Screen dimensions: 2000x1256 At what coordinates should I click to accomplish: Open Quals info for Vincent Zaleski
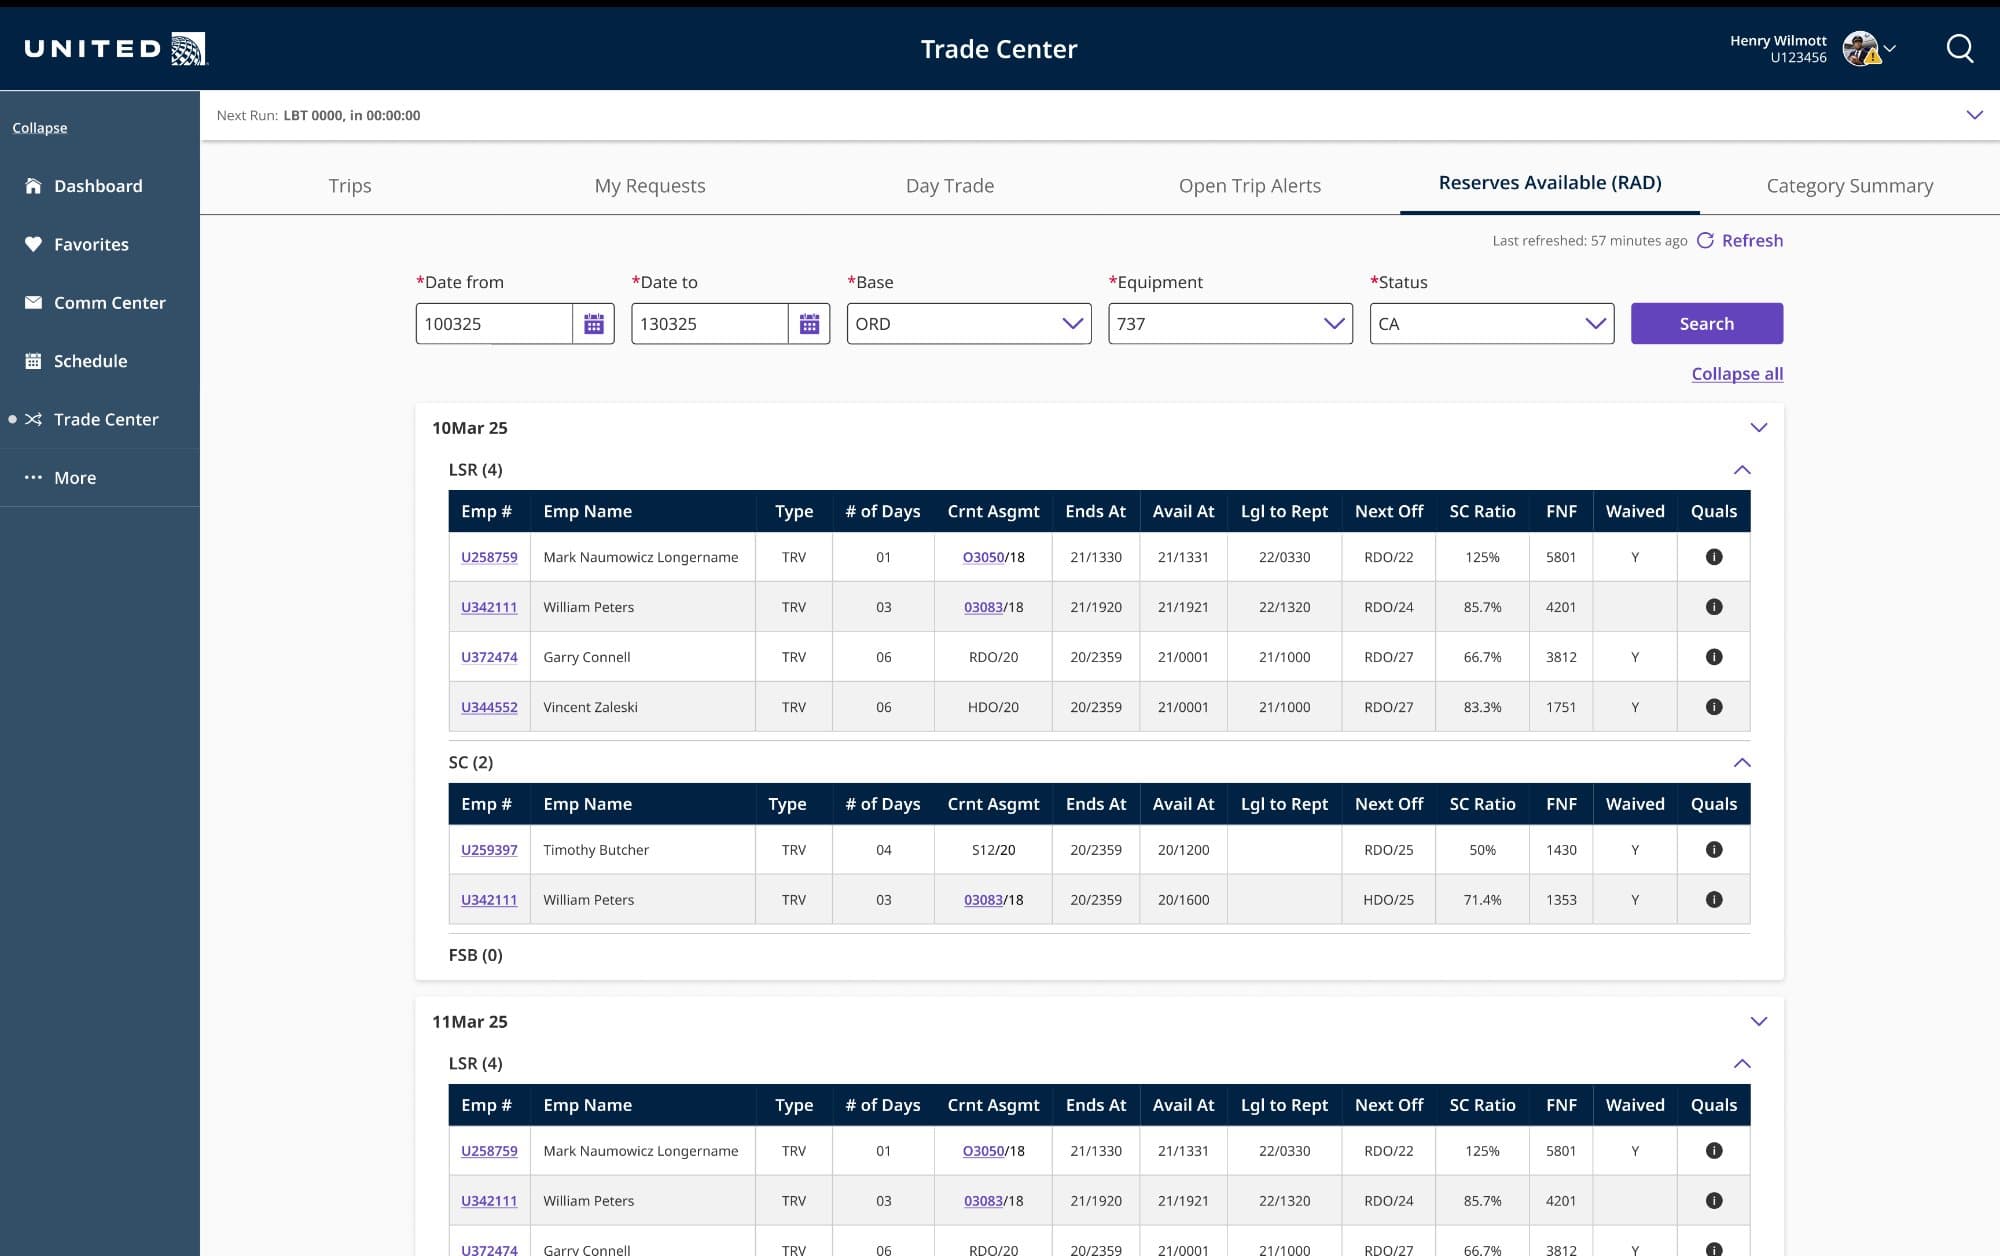coord(1714,707)
